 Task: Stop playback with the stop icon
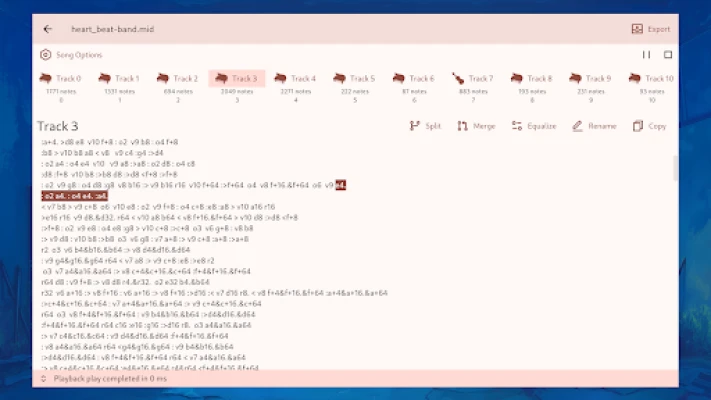point(668,55)
